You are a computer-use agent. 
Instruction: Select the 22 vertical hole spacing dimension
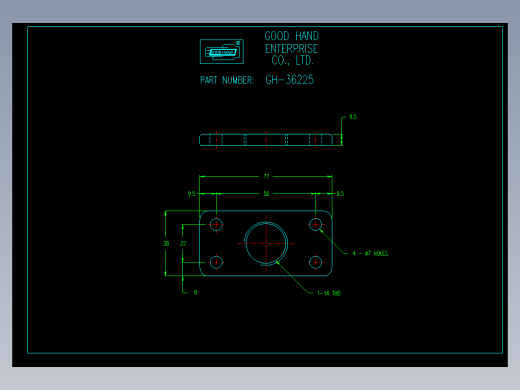[x=183, y=244]
